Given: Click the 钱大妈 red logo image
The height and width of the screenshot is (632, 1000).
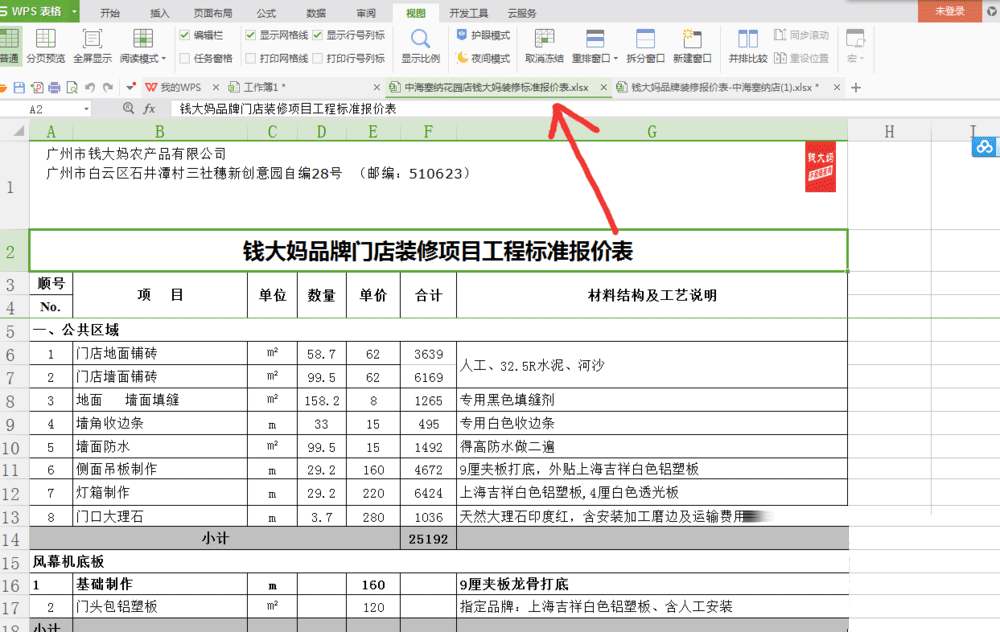Looking at the screenshot, I should 820,166.
